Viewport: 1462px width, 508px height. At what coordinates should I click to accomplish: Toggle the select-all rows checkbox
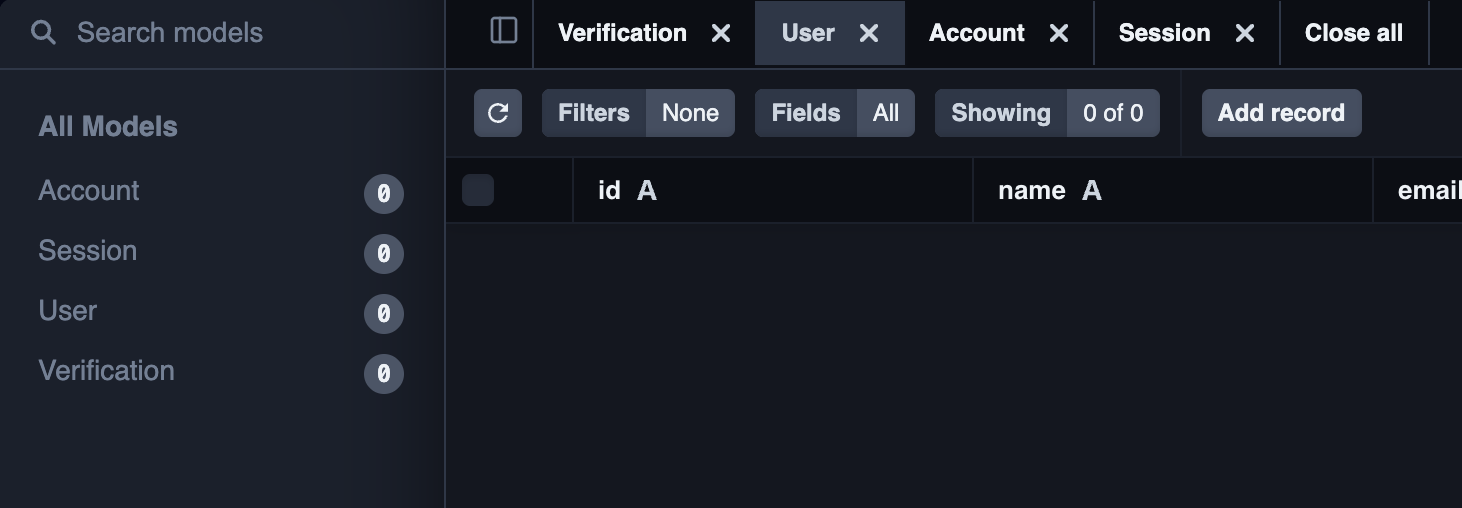(x=478, y=190)
